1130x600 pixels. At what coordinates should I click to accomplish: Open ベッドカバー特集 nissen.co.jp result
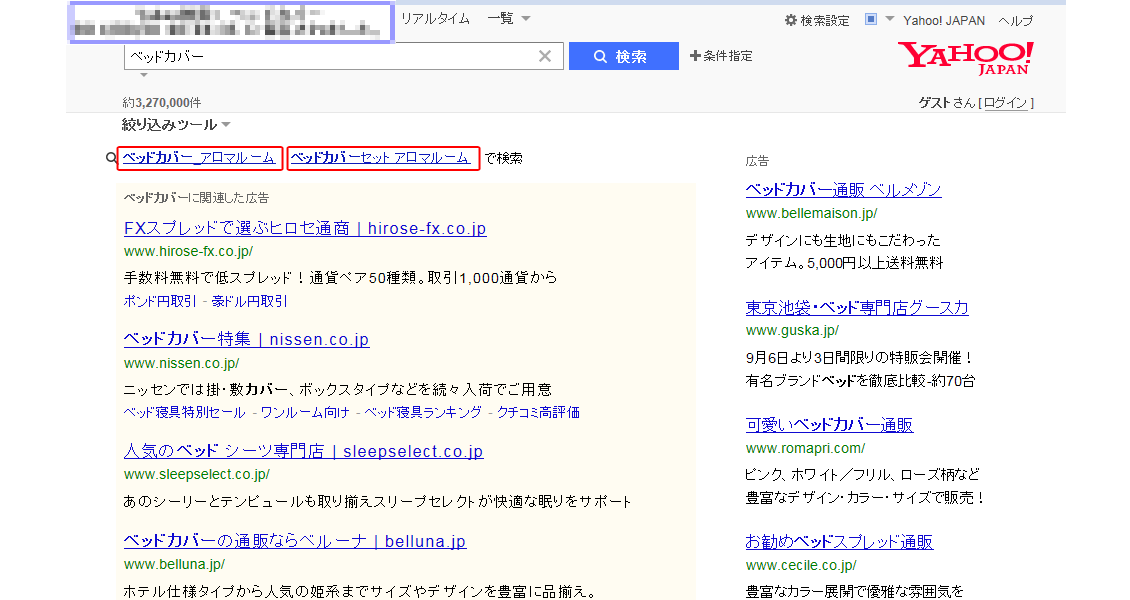point(246,339)
